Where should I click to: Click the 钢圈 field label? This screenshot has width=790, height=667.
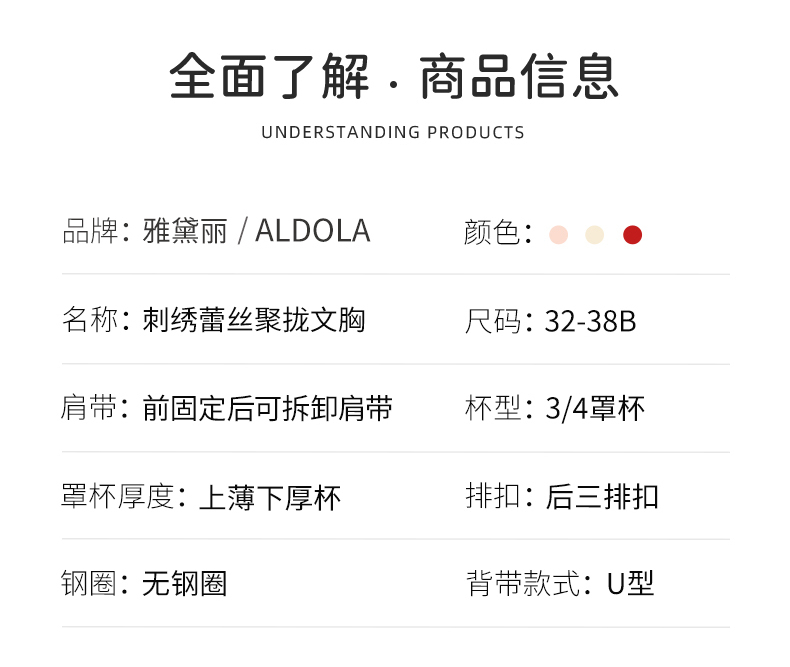[x=90, y=583]
